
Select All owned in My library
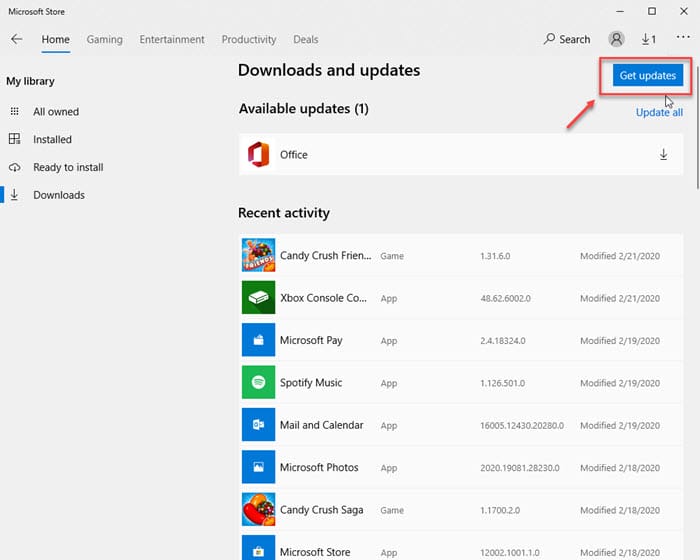click(56, 112)
